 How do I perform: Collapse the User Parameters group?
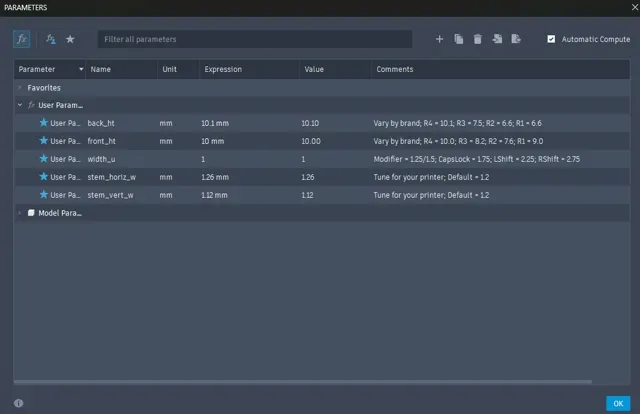(x=20, y=105)
